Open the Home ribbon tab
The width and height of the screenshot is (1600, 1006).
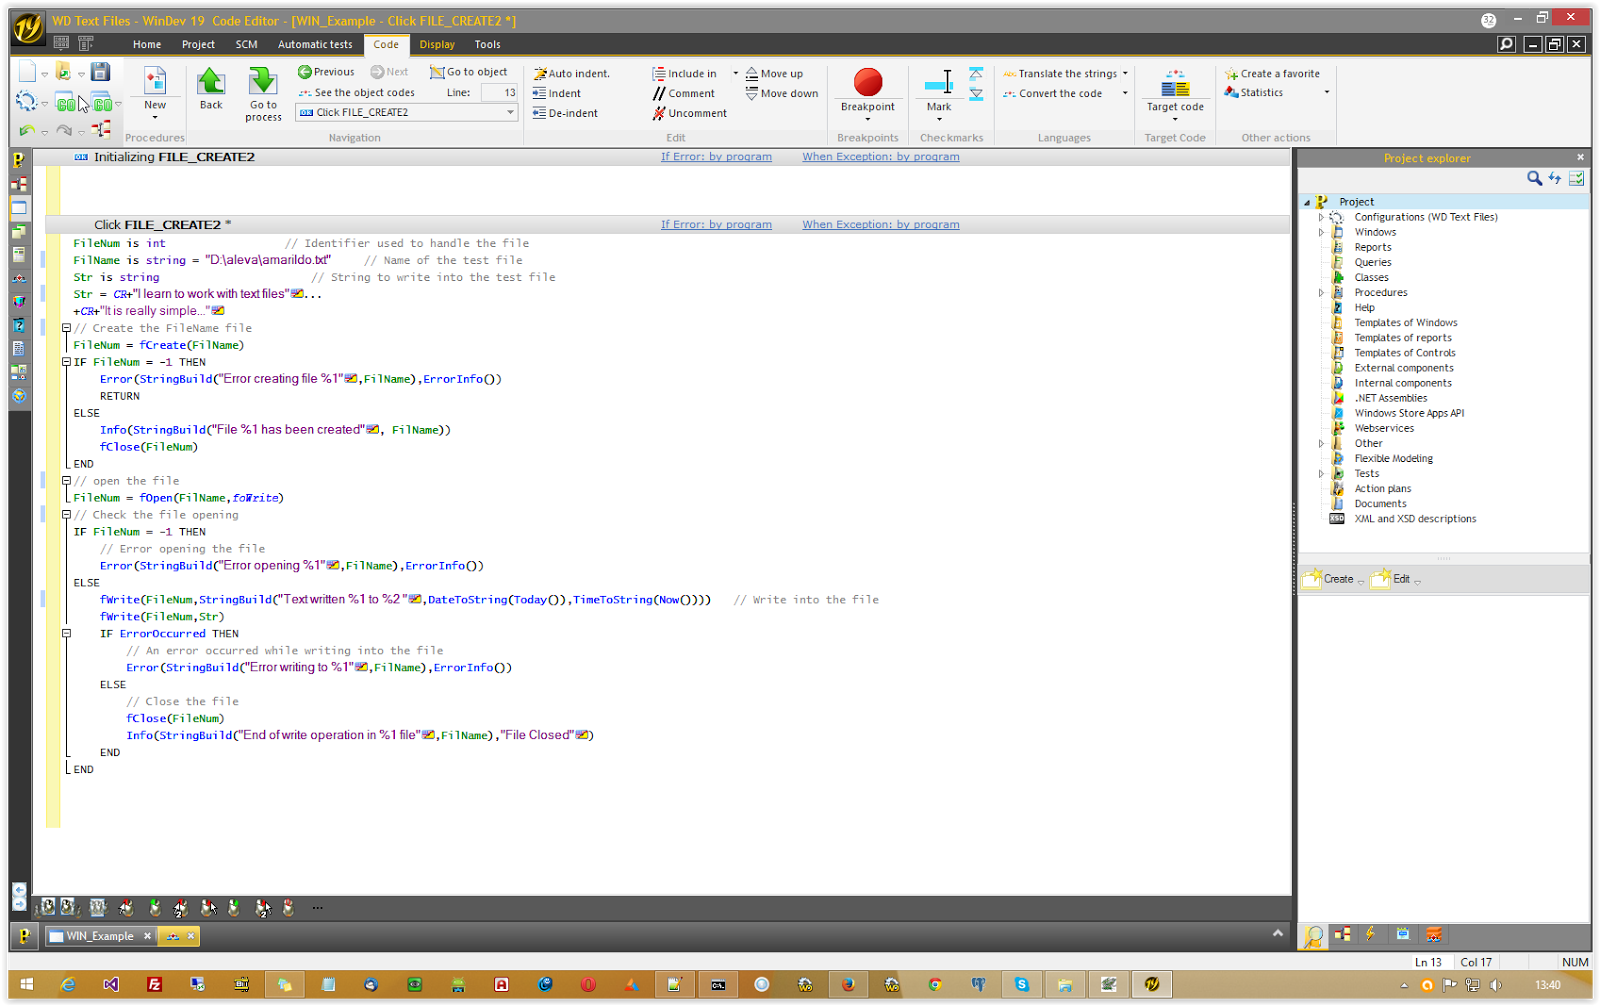pyautogui.click(x=147, y=44)
